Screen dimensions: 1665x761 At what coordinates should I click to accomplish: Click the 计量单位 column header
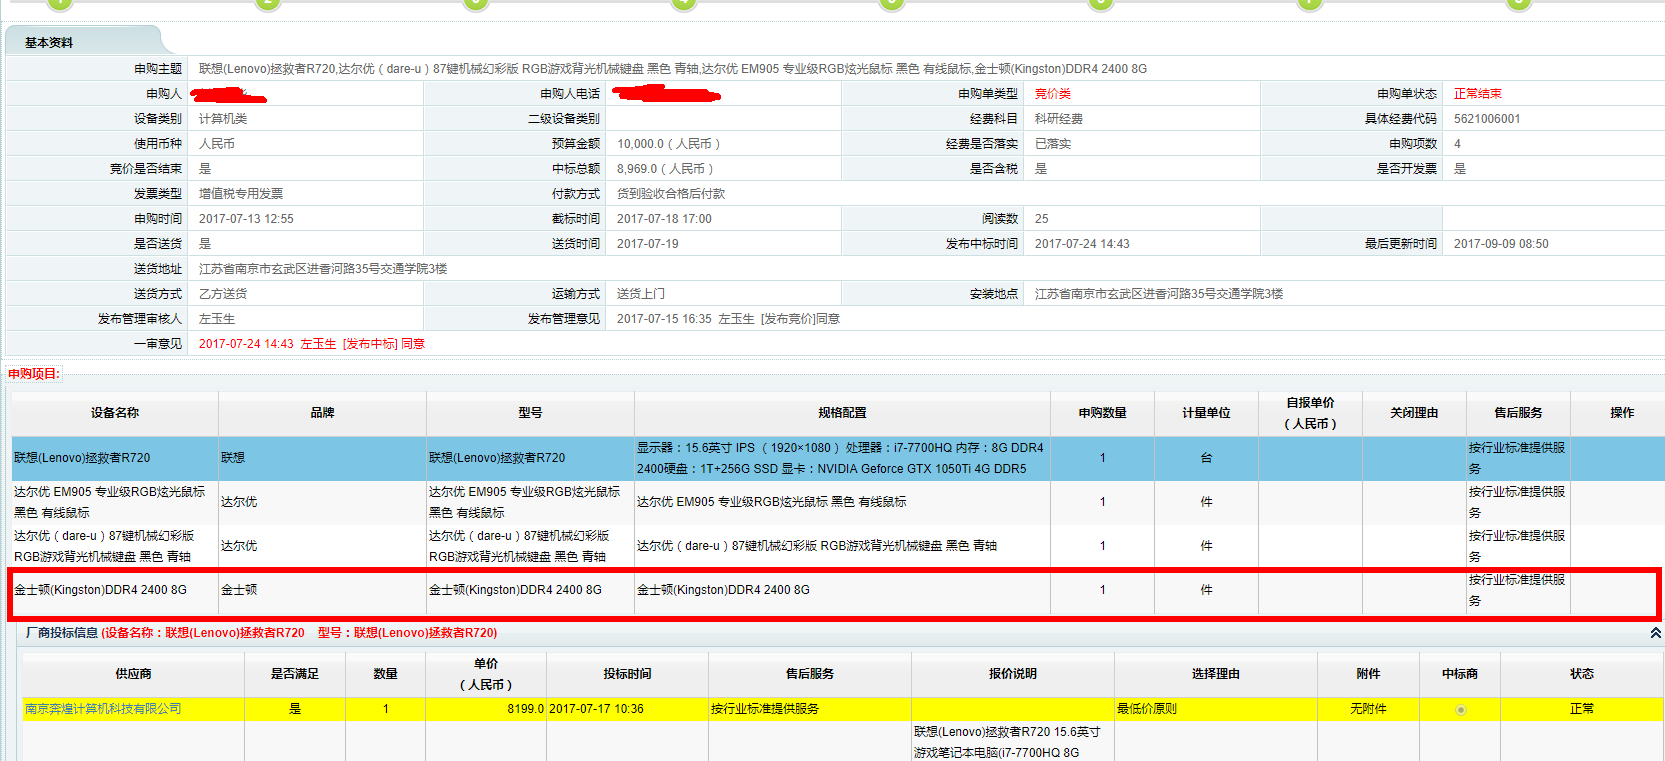(1206, 413)
